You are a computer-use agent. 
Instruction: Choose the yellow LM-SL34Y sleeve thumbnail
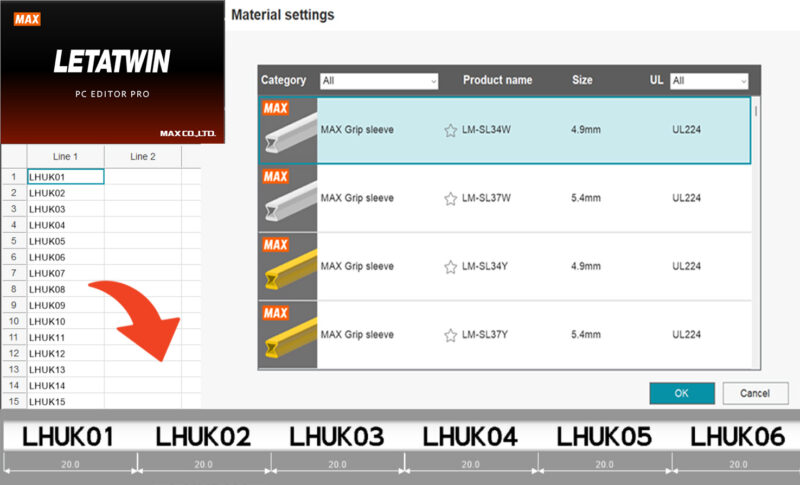288,266
